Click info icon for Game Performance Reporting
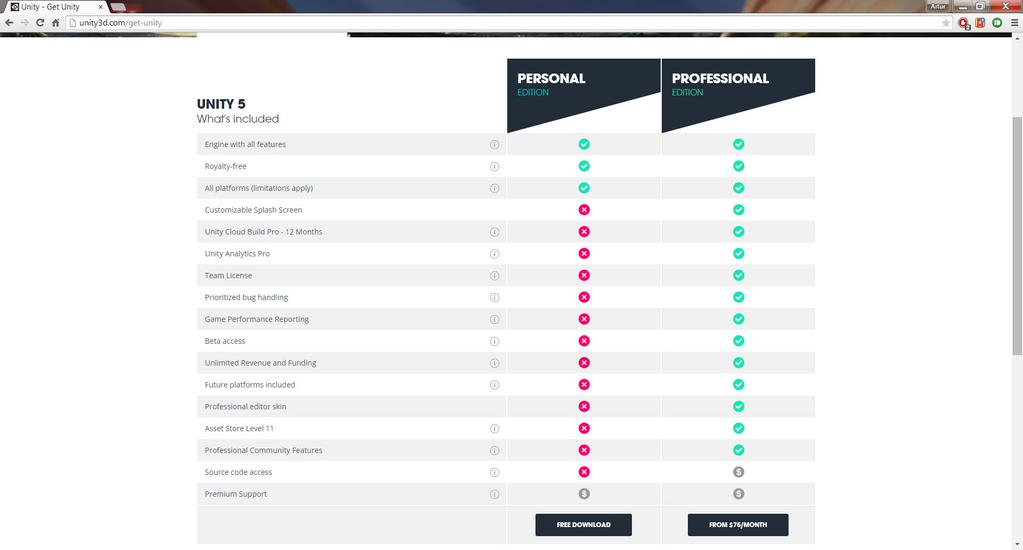This screenshot has height=550, width=1023. [x=495, y=320]
